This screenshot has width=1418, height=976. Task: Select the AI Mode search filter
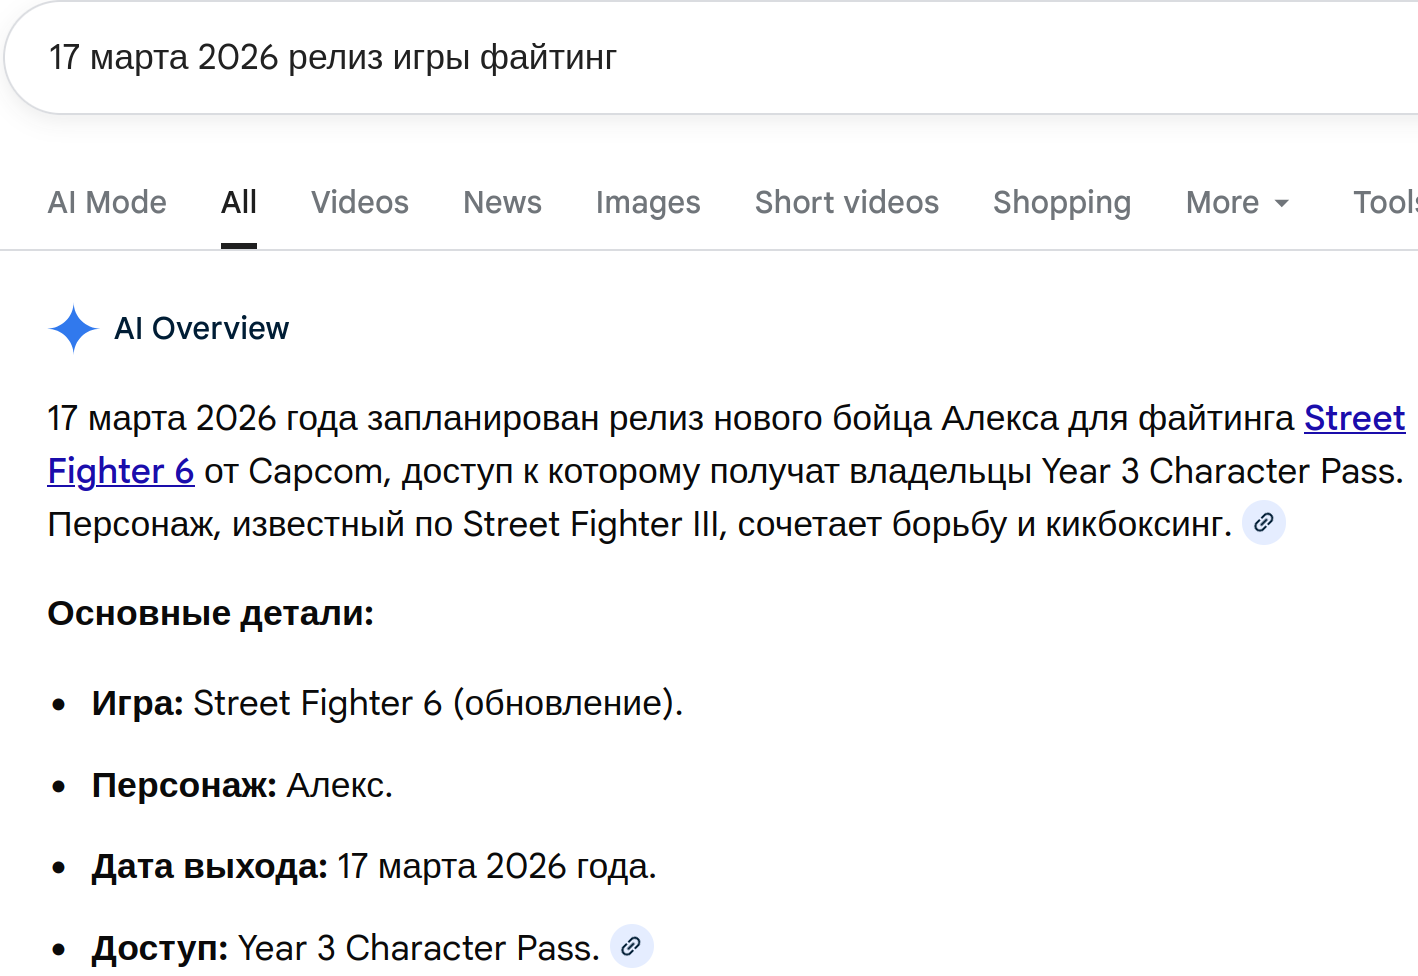[x=106, y=202]
